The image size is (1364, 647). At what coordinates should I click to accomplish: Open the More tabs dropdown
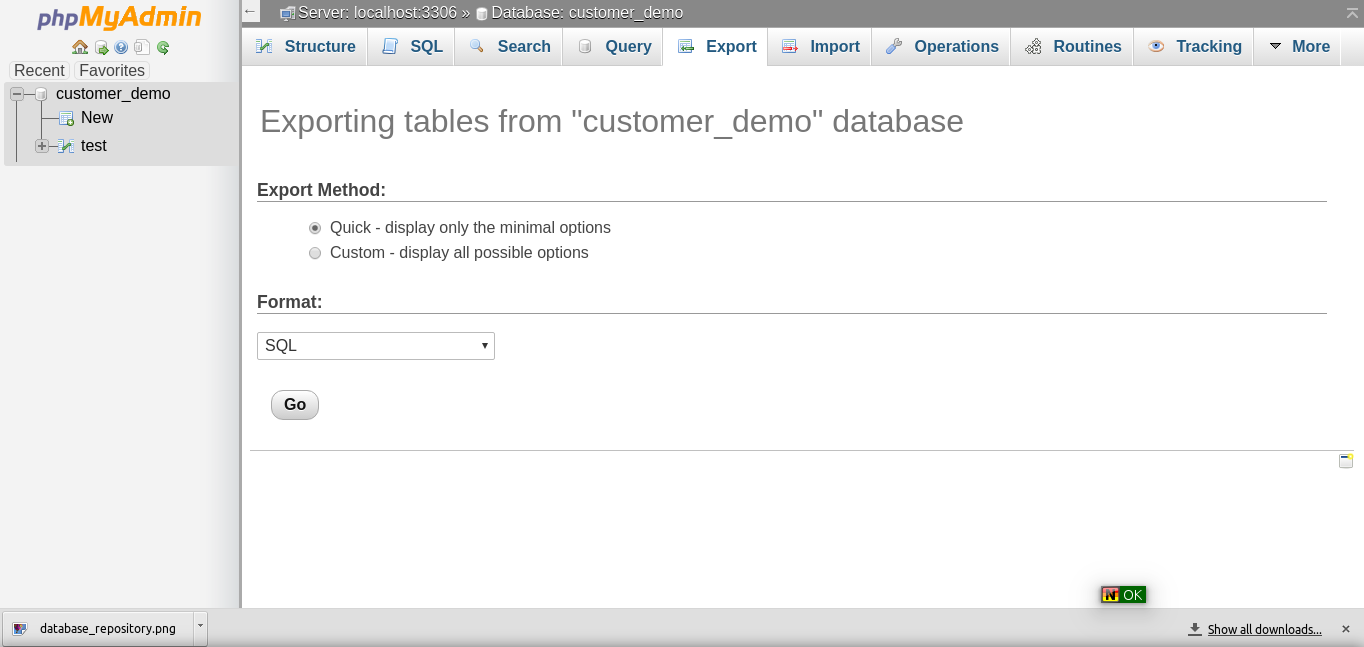[1299, 47]
